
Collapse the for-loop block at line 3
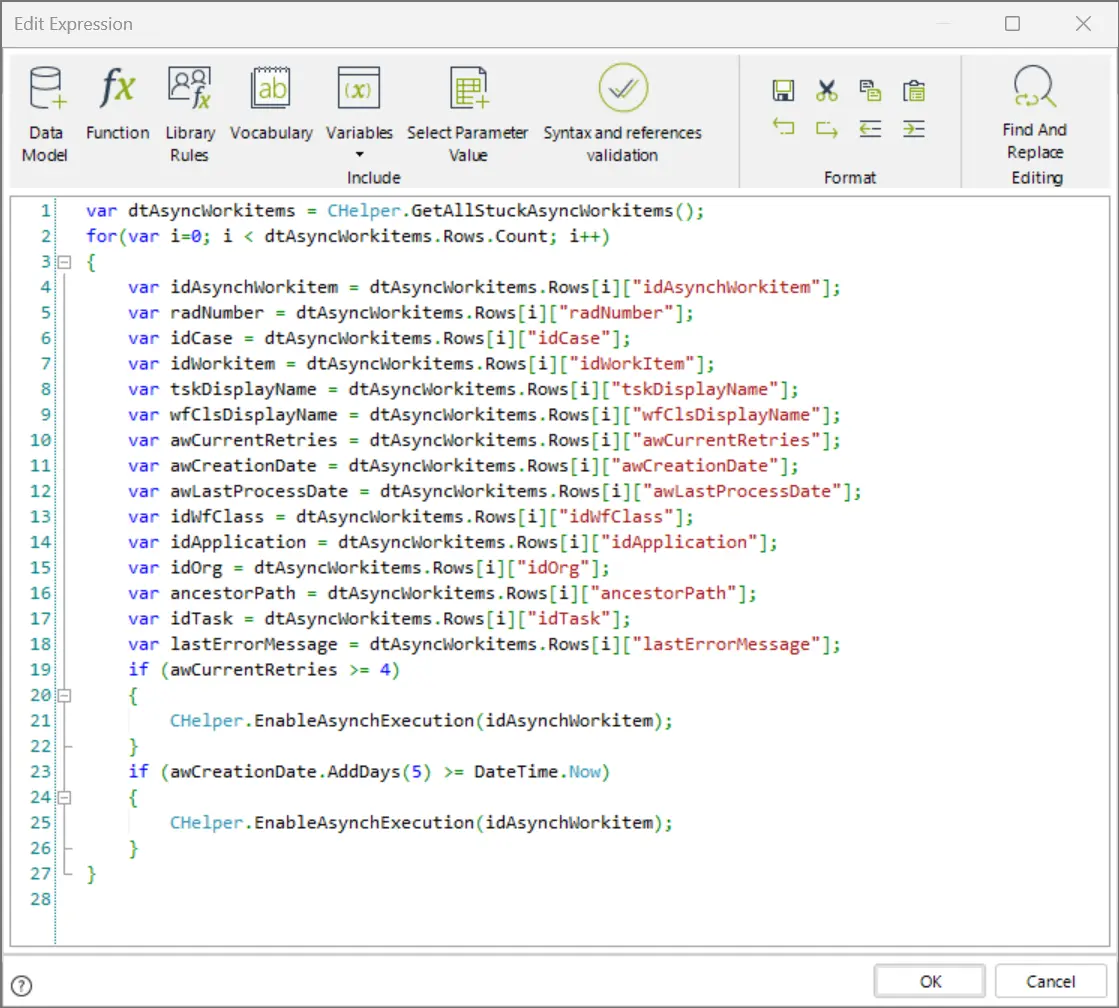click(64, 262)
